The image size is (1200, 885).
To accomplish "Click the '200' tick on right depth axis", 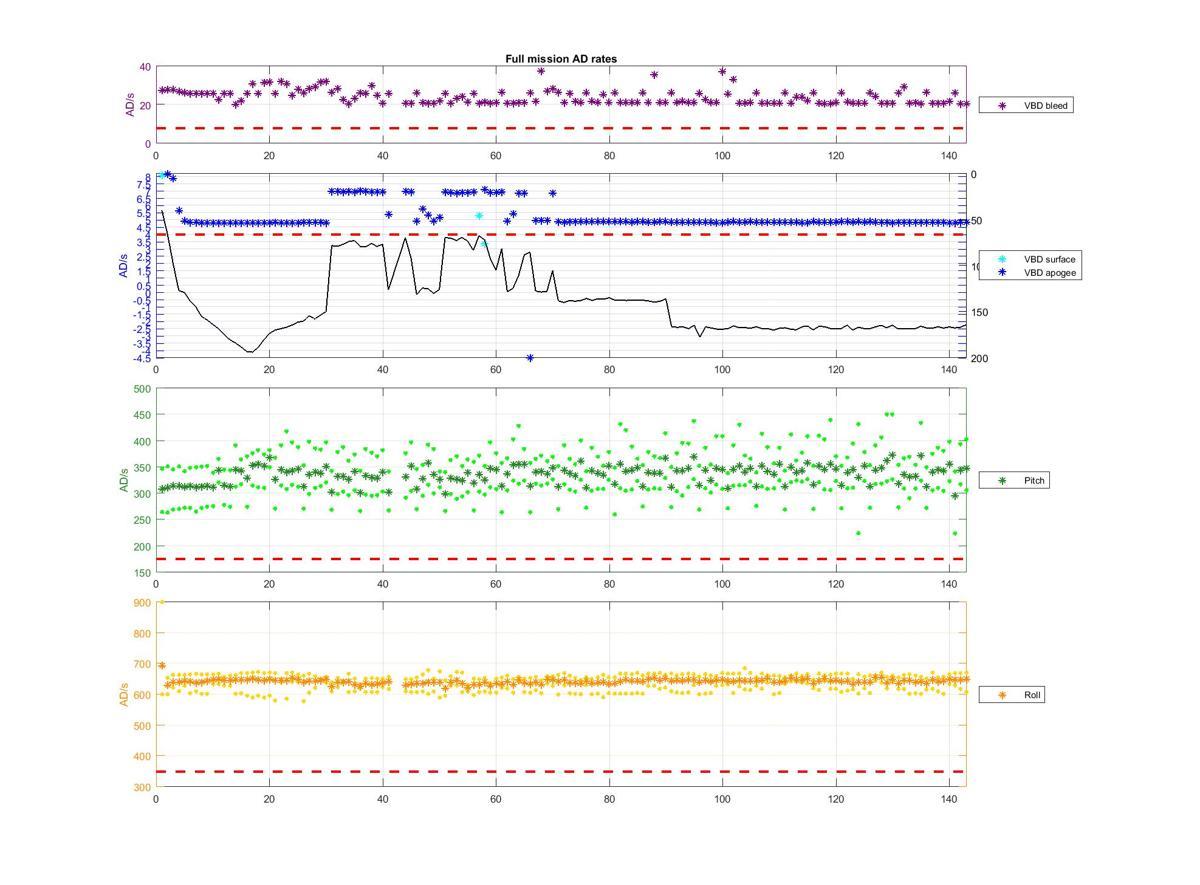I will [978, 359].
